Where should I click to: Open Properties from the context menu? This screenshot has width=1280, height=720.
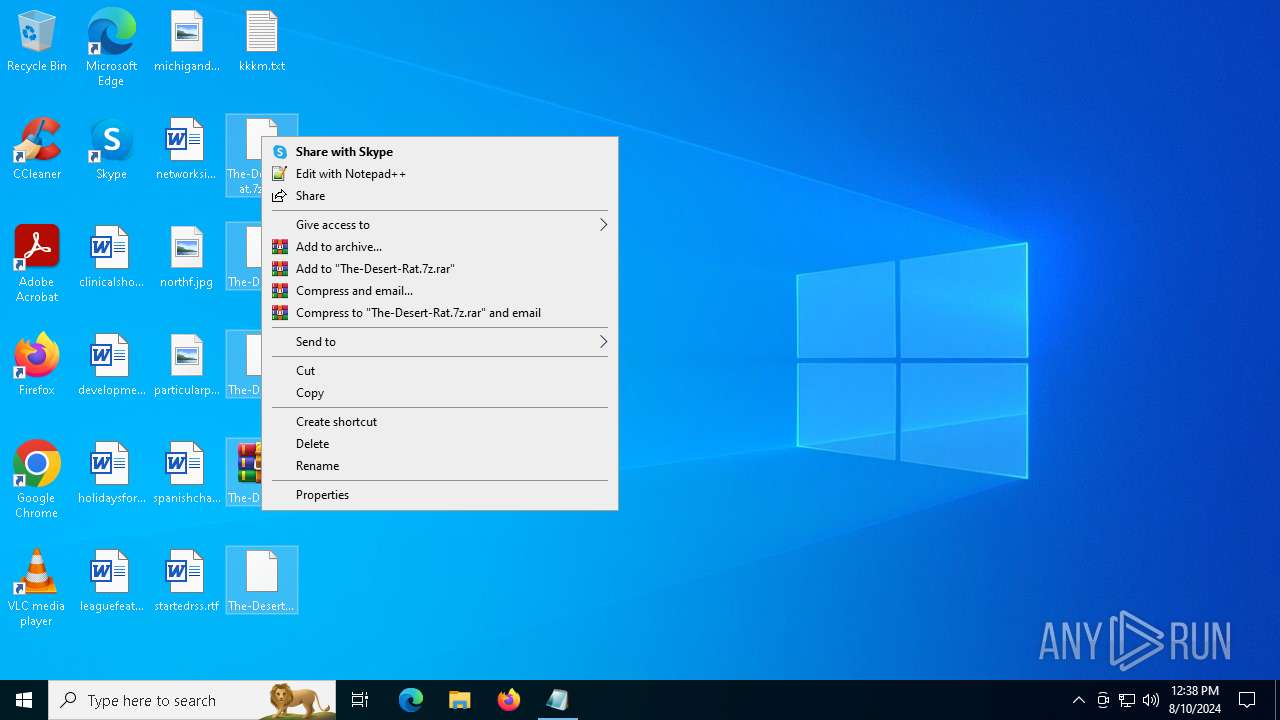(x=440, y=495)
